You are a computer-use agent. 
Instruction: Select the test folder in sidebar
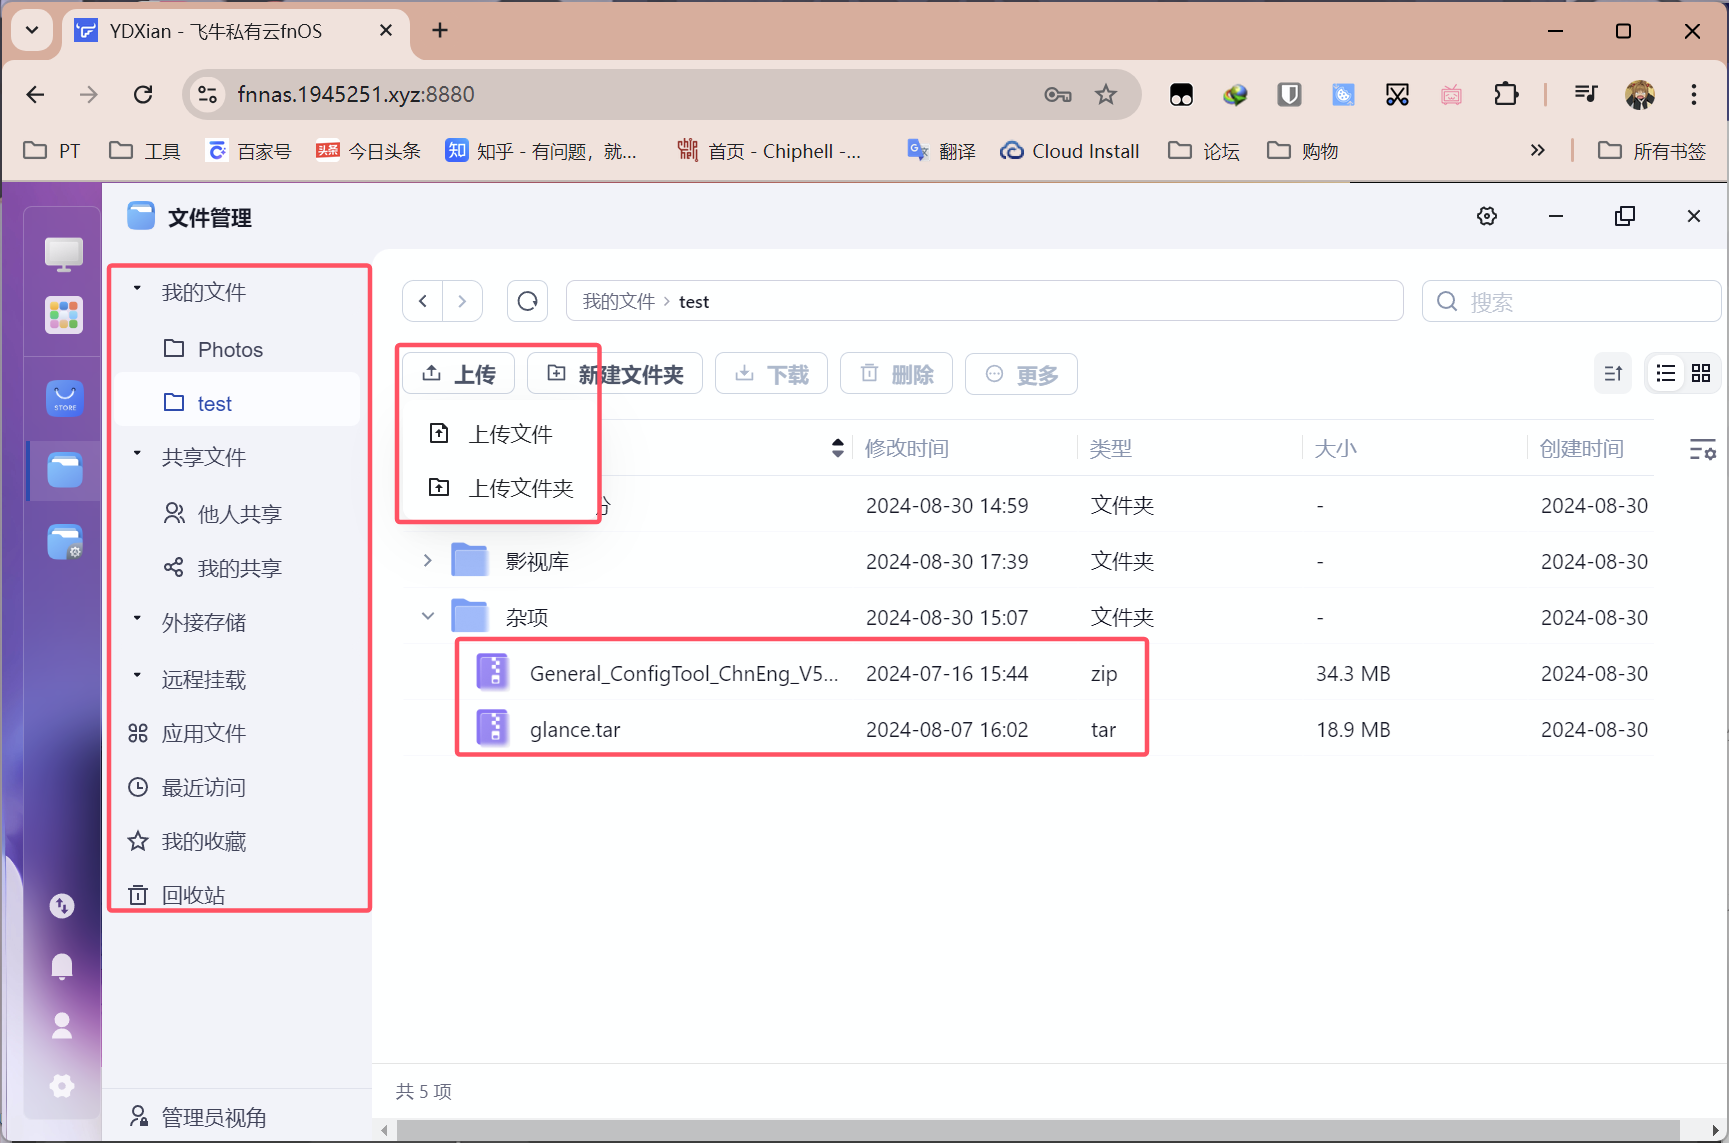[237, 403]
